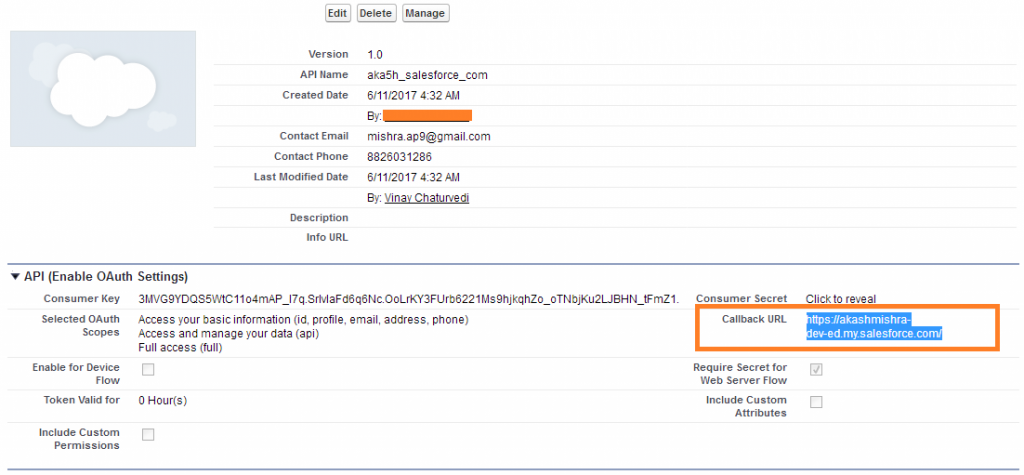1024x475 pixels.
Task: Collapse the API (Enable OAuth Settings) section
Action: point(15,277)
